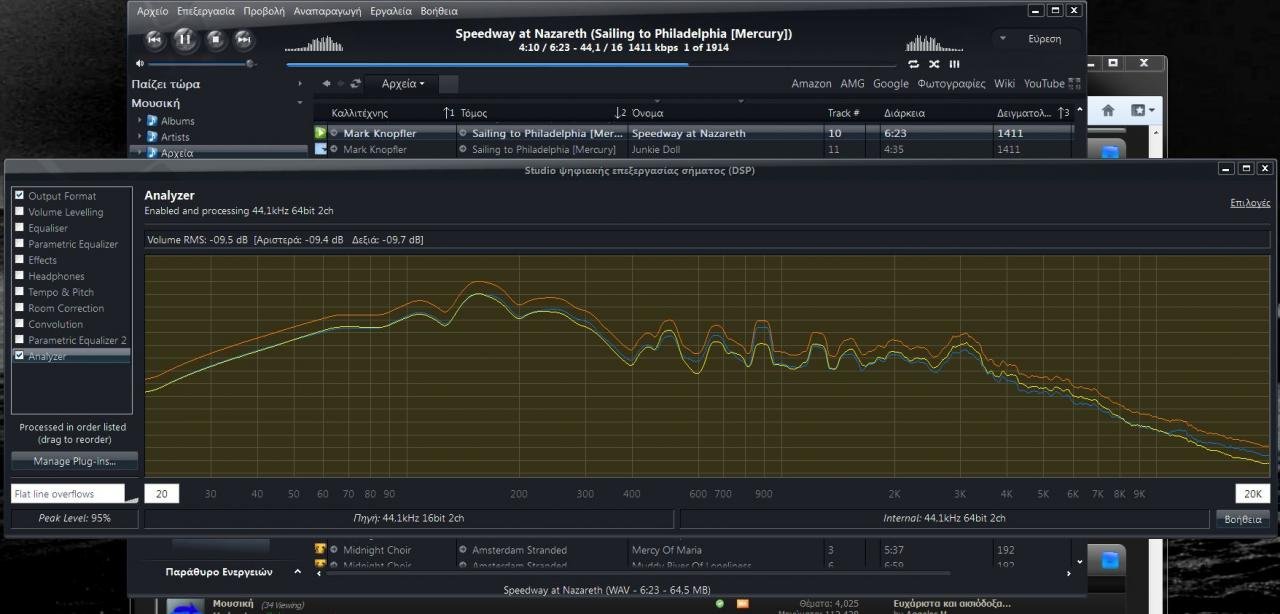Click the Manage Plug-ins button
Screen dimensions: 1280x614
click(x=74, y=461)
